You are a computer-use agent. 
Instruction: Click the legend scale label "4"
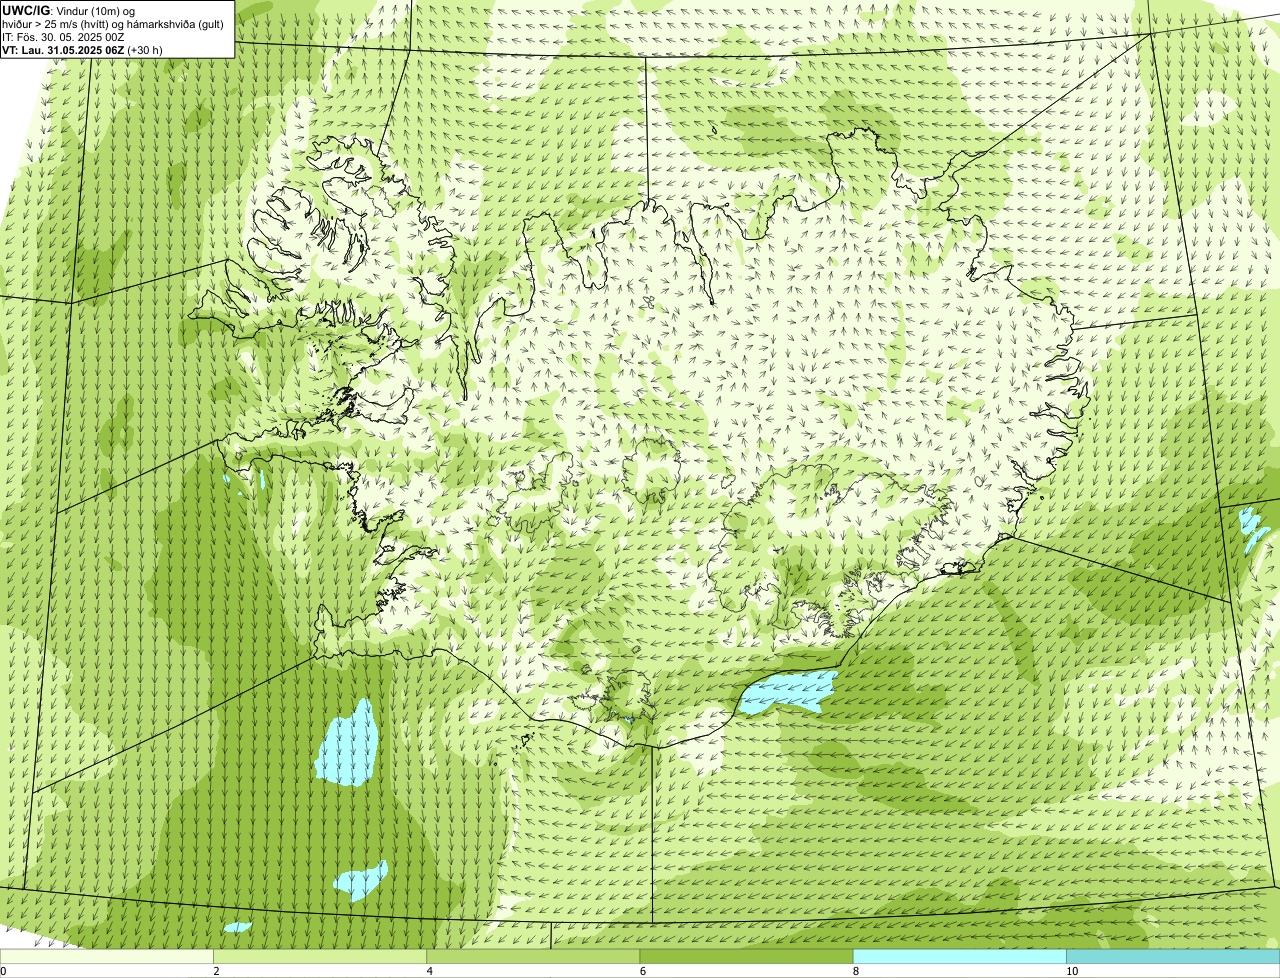pyautogui.click(x=429, y=971)
